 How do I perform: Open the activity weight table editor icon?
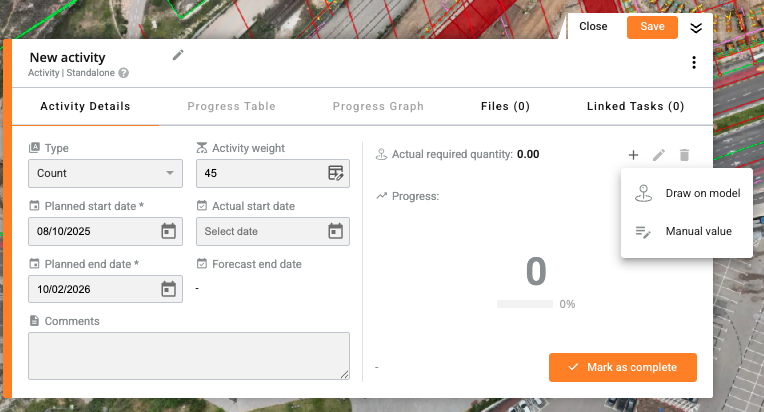pos(336,173)
